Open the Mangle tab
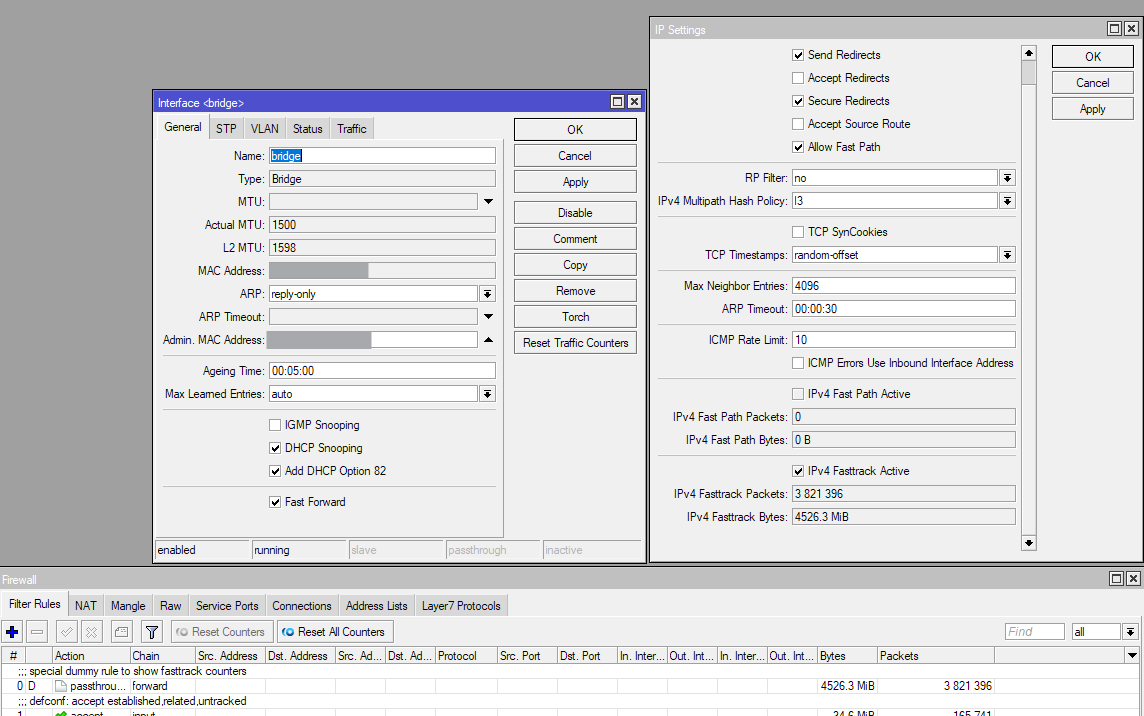The image size is (1144, 716). [x=128, y=606]
